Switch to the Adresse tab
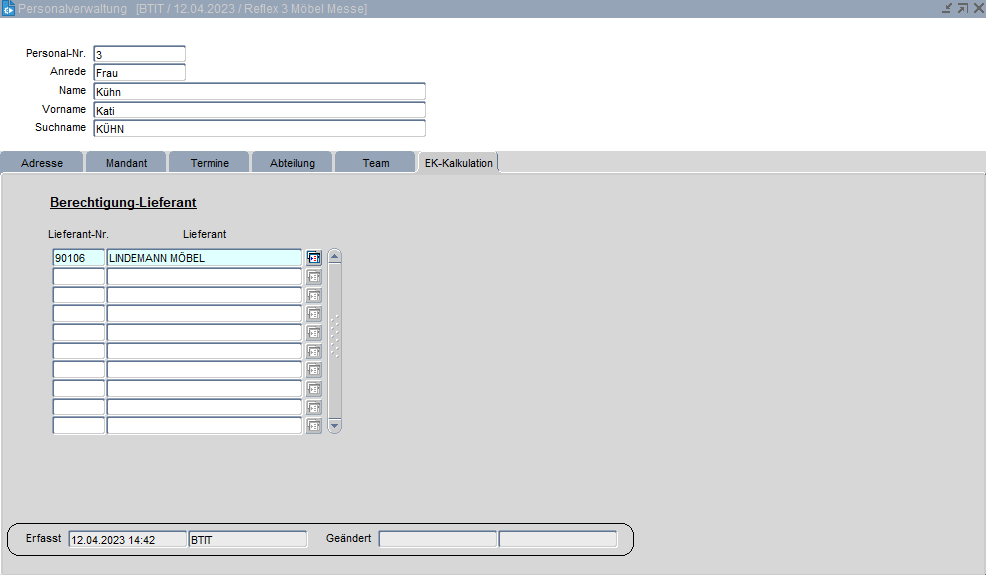This screenshot has width=986, height=575. click(x=41, y=163)
